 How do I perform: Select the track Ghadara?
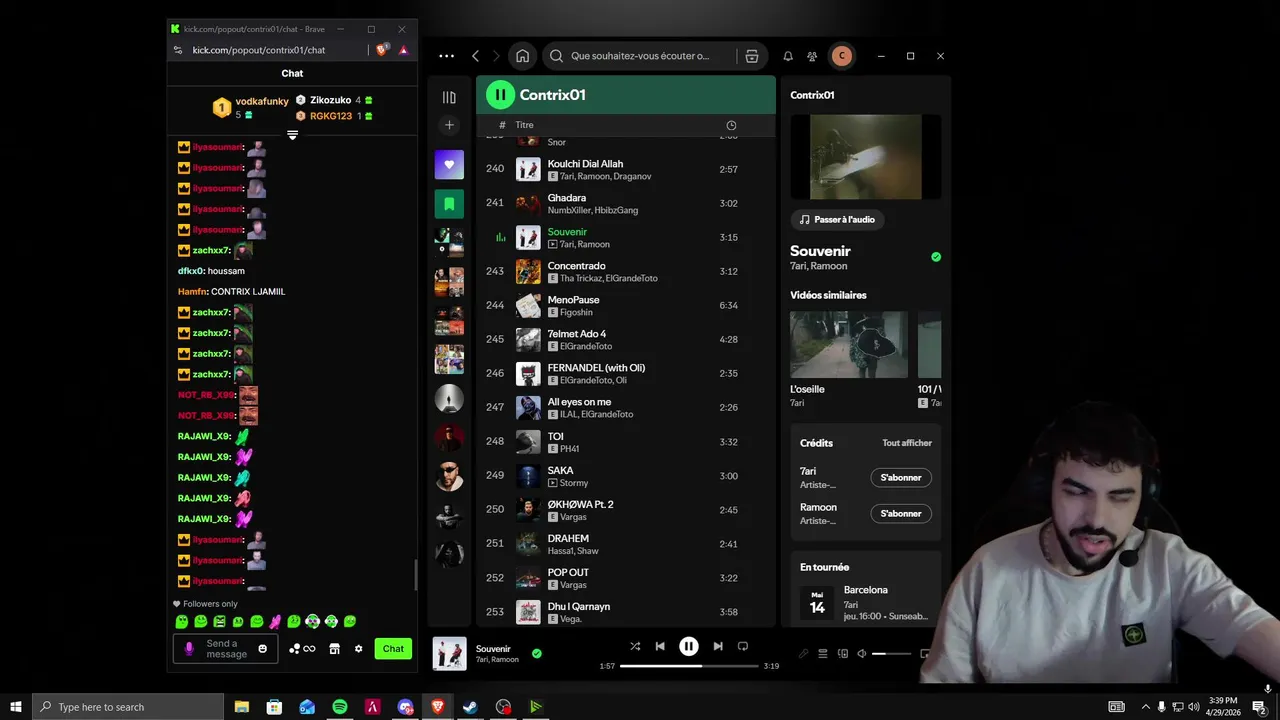click(x=625, y=203)
